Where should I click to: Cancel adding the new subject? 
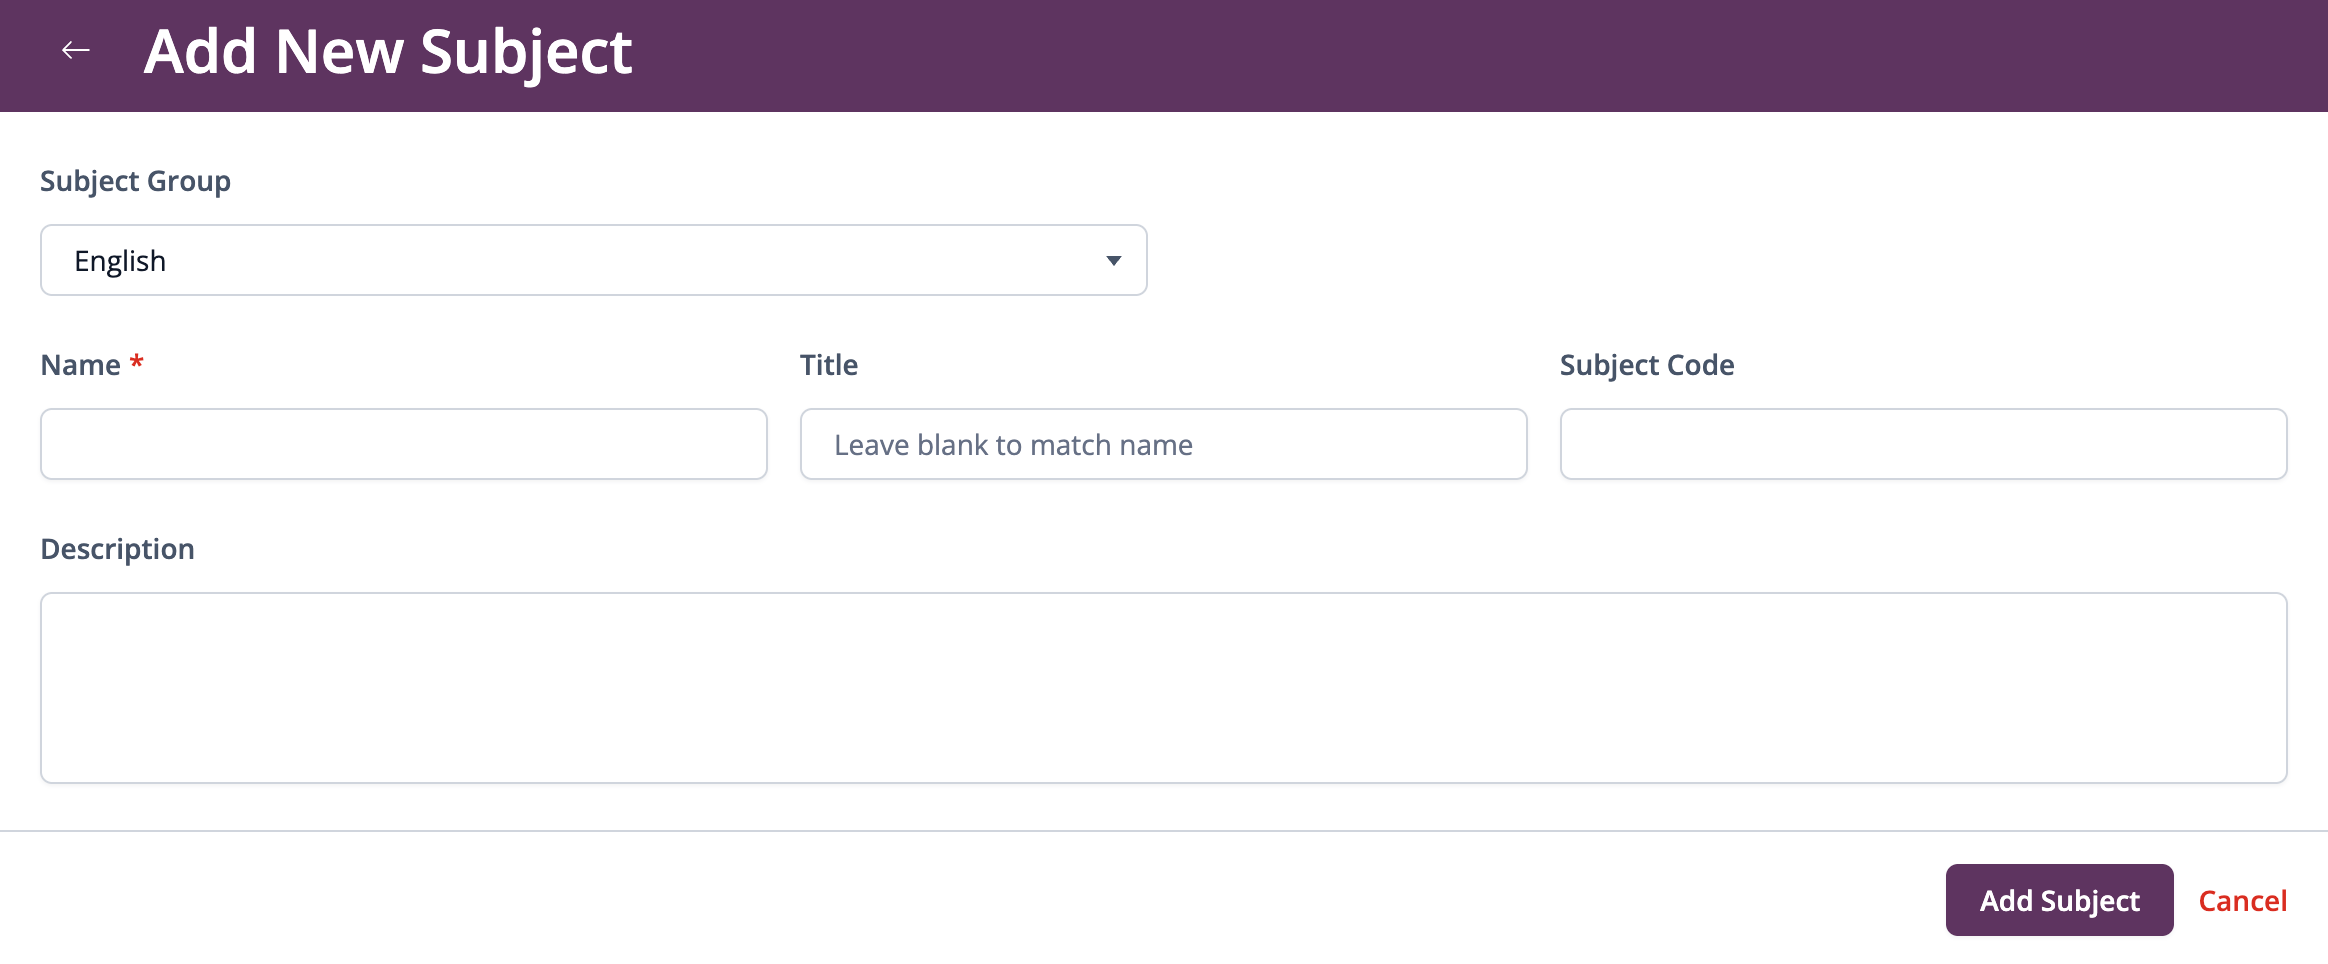click(x=2242, y=901)
